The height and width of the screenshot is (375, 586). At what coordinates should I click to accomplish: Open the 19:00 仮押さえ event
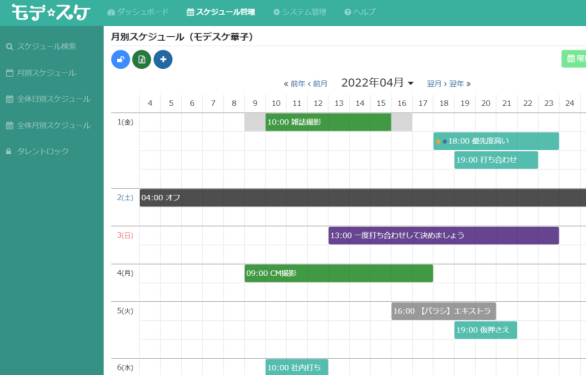[x=485, y=330]
